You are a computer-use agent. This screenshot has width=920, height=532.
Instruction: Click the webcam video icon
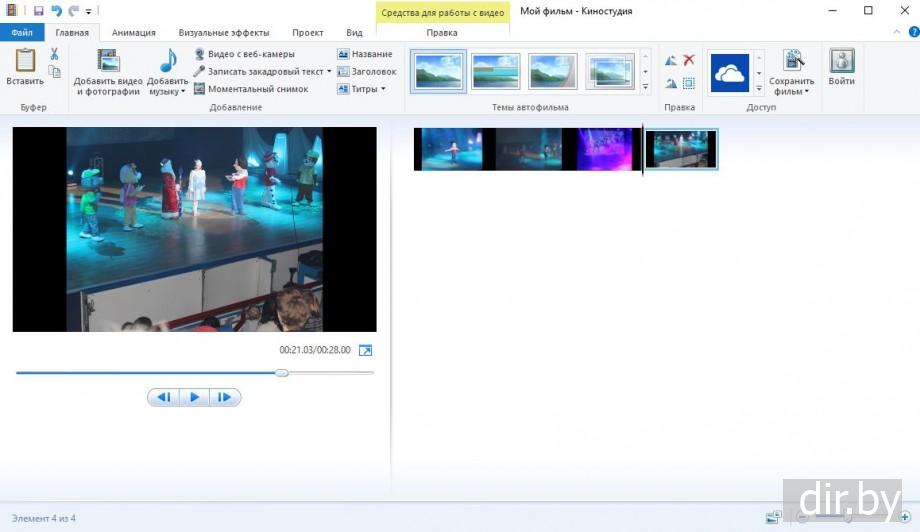[x=199, y=54]
